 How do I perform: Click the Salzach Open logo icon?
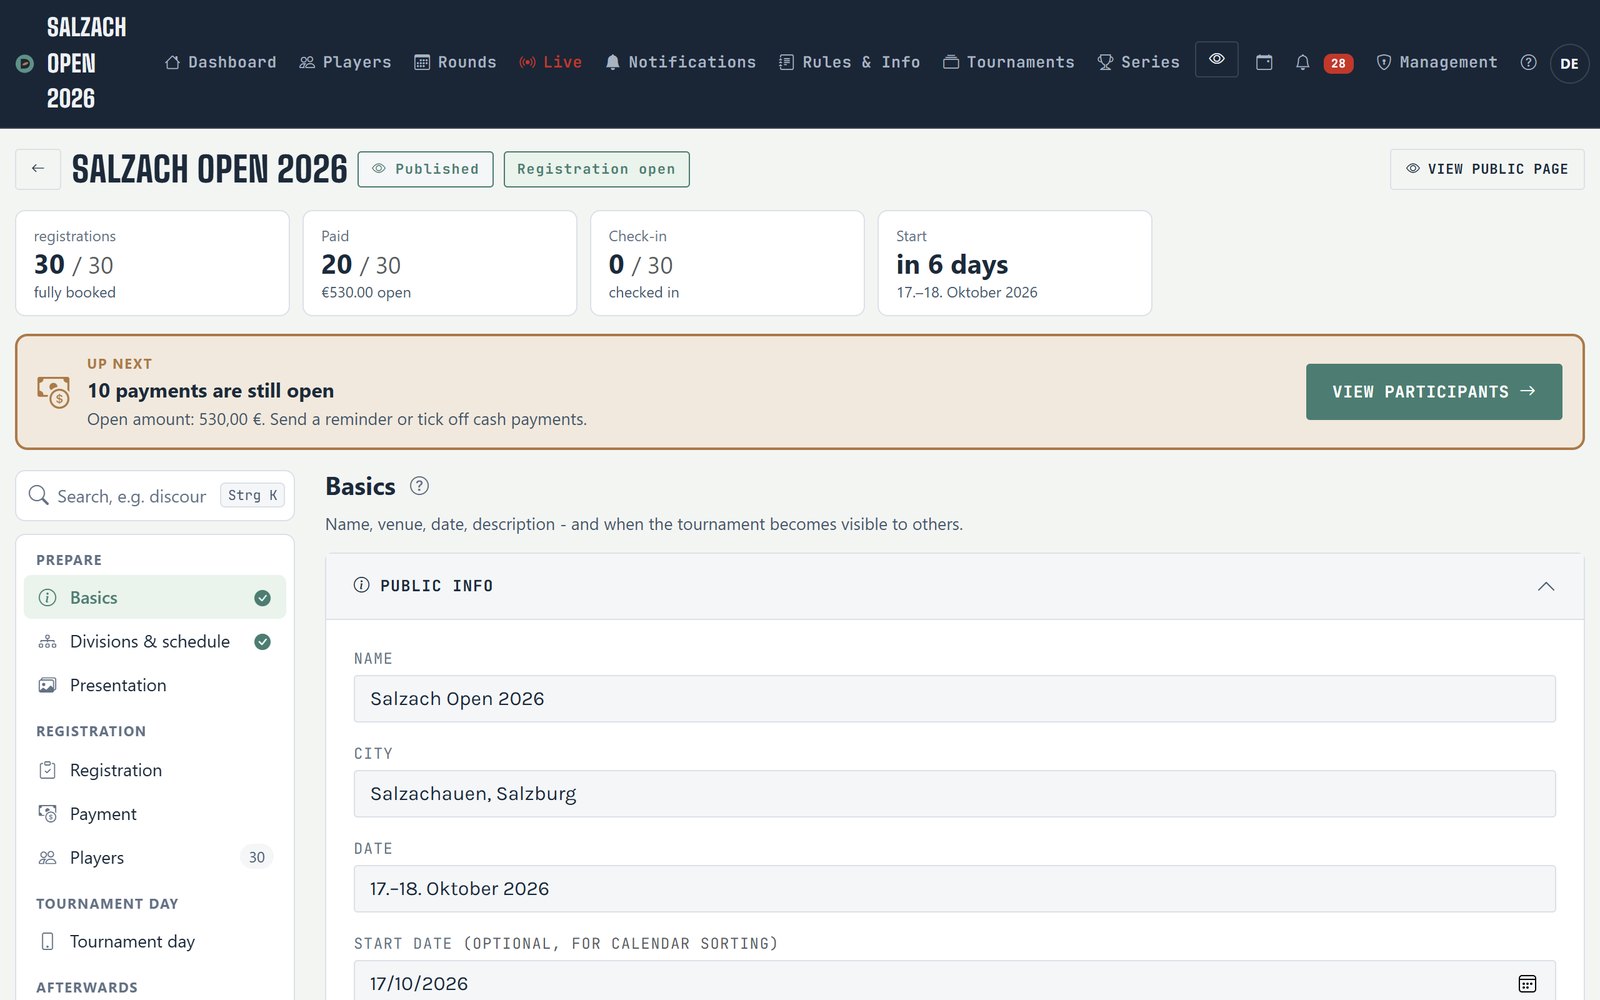25,64
